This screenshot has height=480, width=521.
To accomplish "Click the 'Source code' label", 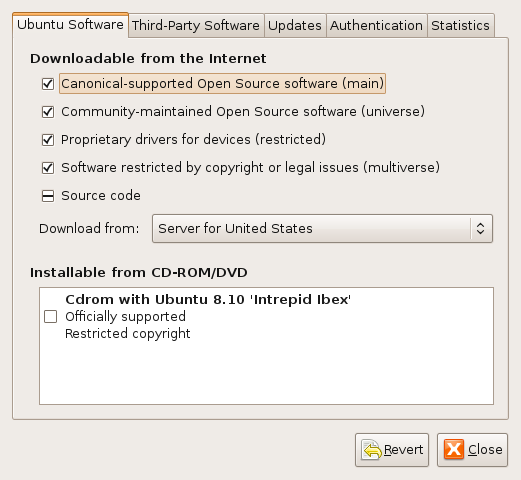I will click(101, 196).
